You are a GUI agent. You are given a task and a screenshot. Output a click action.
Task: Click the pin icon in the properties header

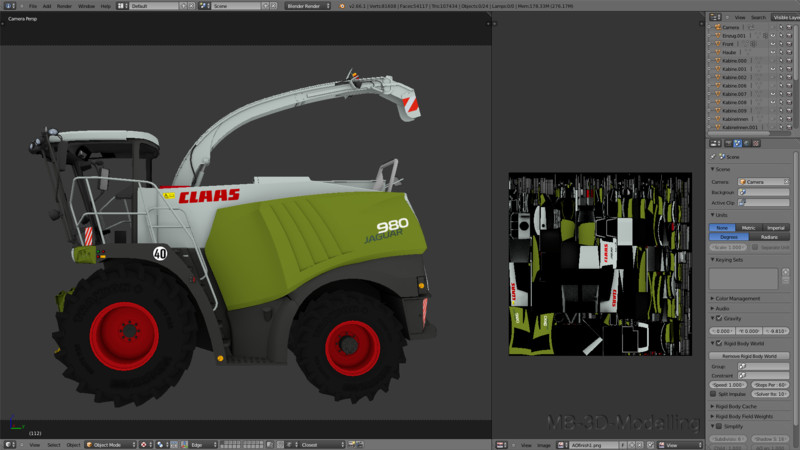(x=713, y=157)
